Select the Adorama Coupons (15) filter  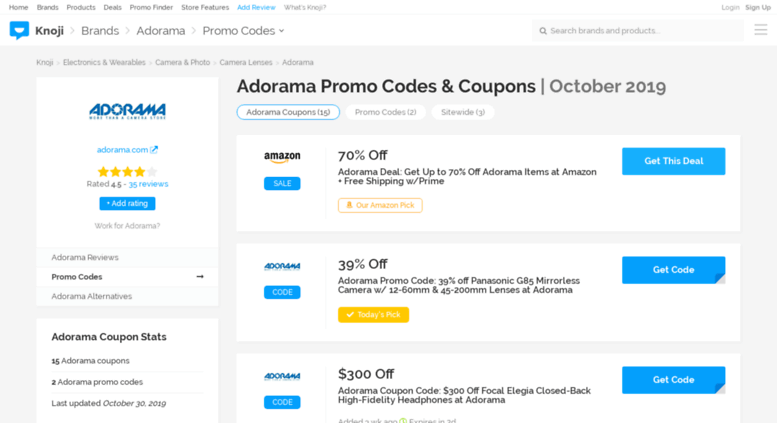coord(288,112)
